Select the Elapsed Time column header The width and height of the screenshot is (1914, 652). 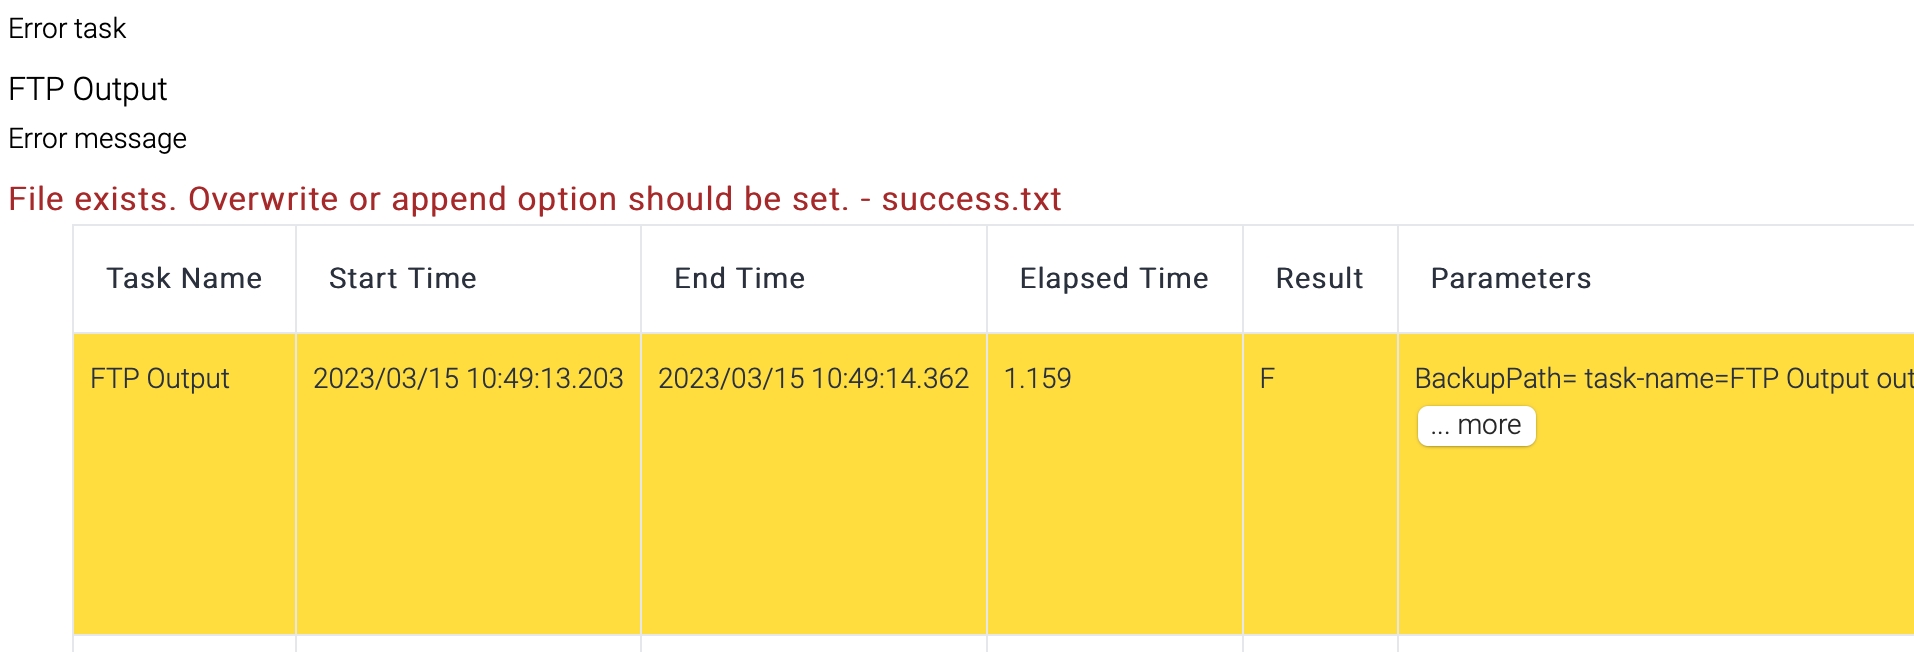coord(1113,278)
